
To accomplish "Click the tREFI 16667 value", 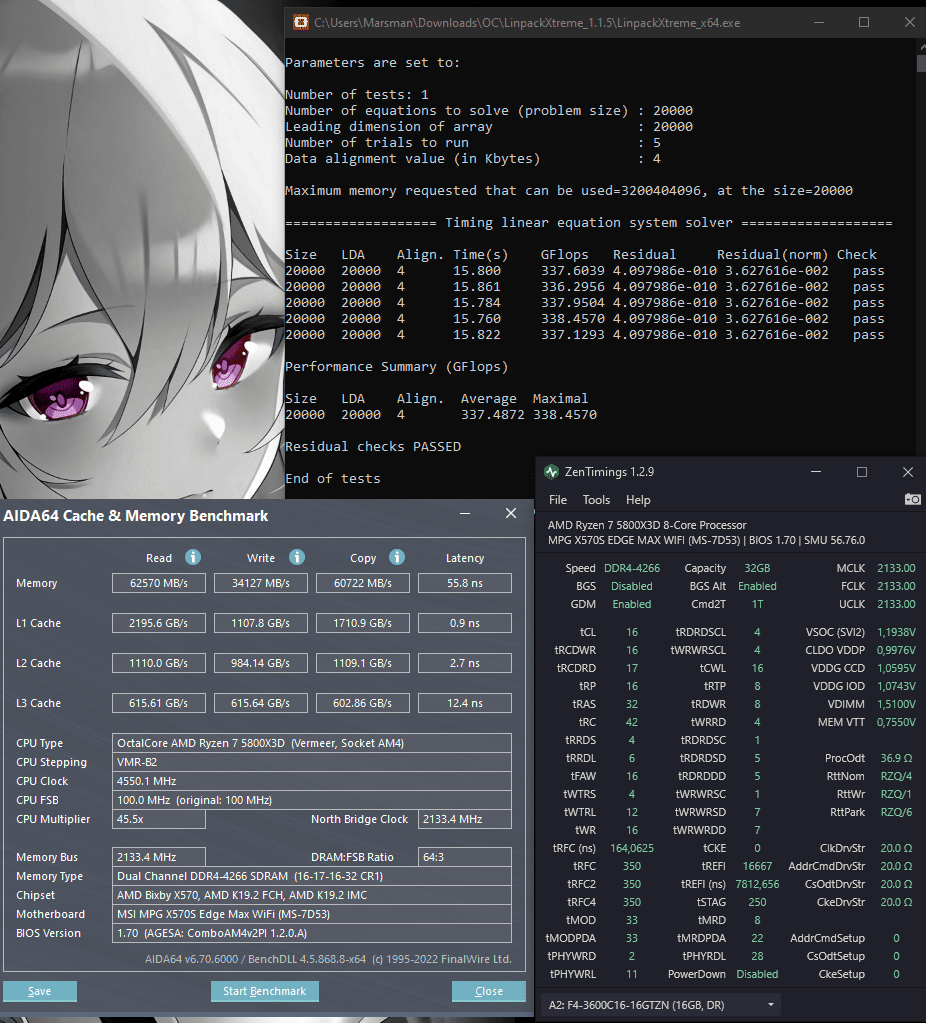I will [757, 866].
